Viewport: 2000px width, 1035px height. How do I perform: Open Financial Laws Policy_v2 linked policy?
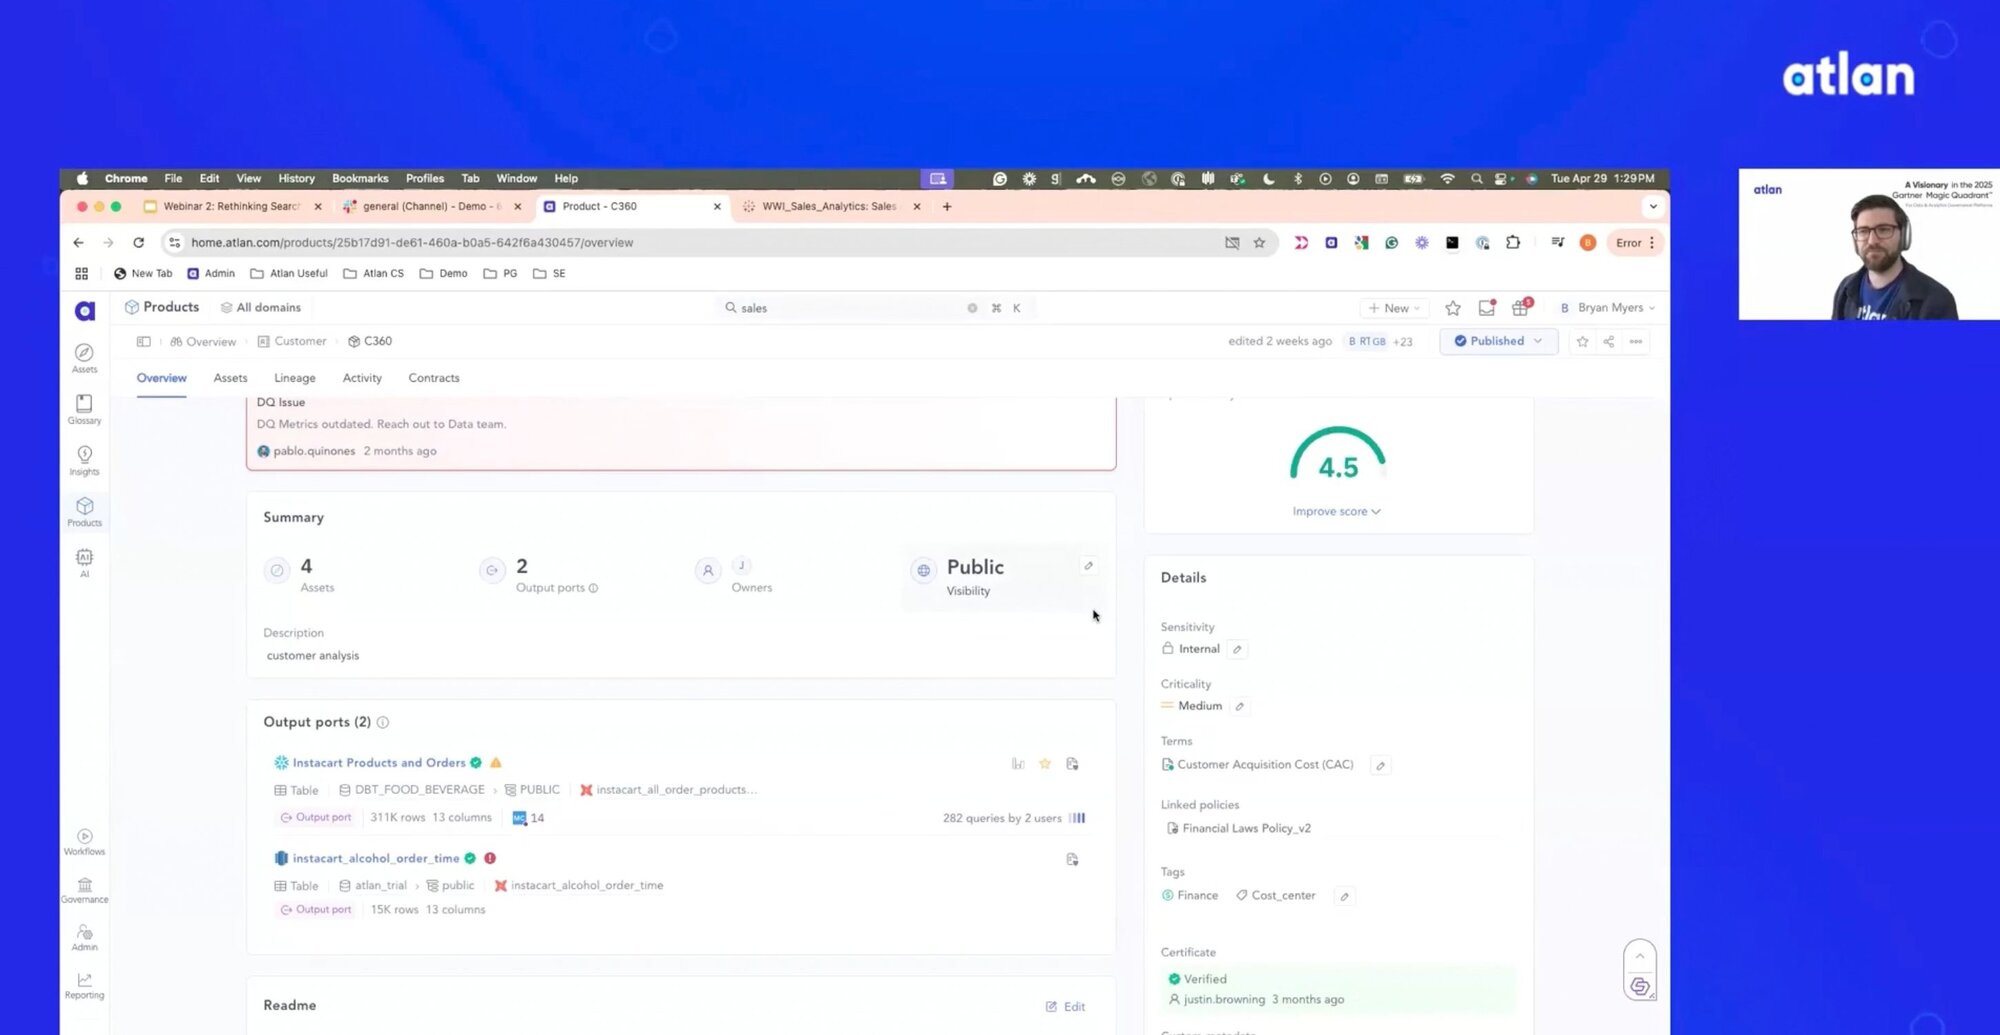(x=1246, y=828)
